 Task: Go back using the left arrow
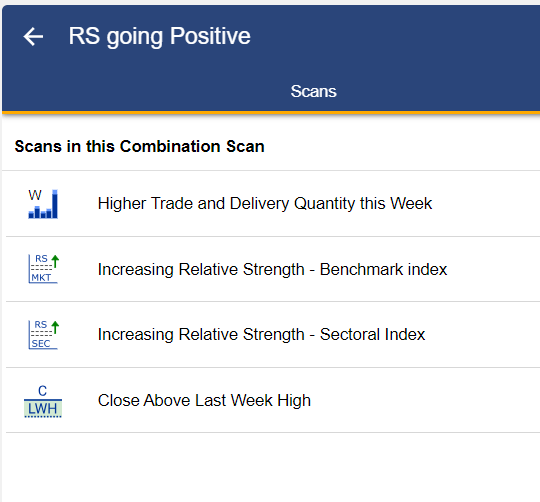33,36
